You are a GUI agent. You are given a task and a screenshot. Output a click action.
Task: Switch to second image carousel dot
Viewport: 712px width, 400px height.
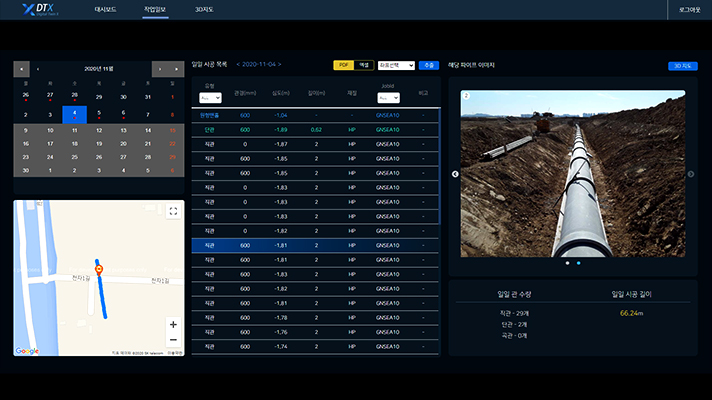[x=578, y=263]
